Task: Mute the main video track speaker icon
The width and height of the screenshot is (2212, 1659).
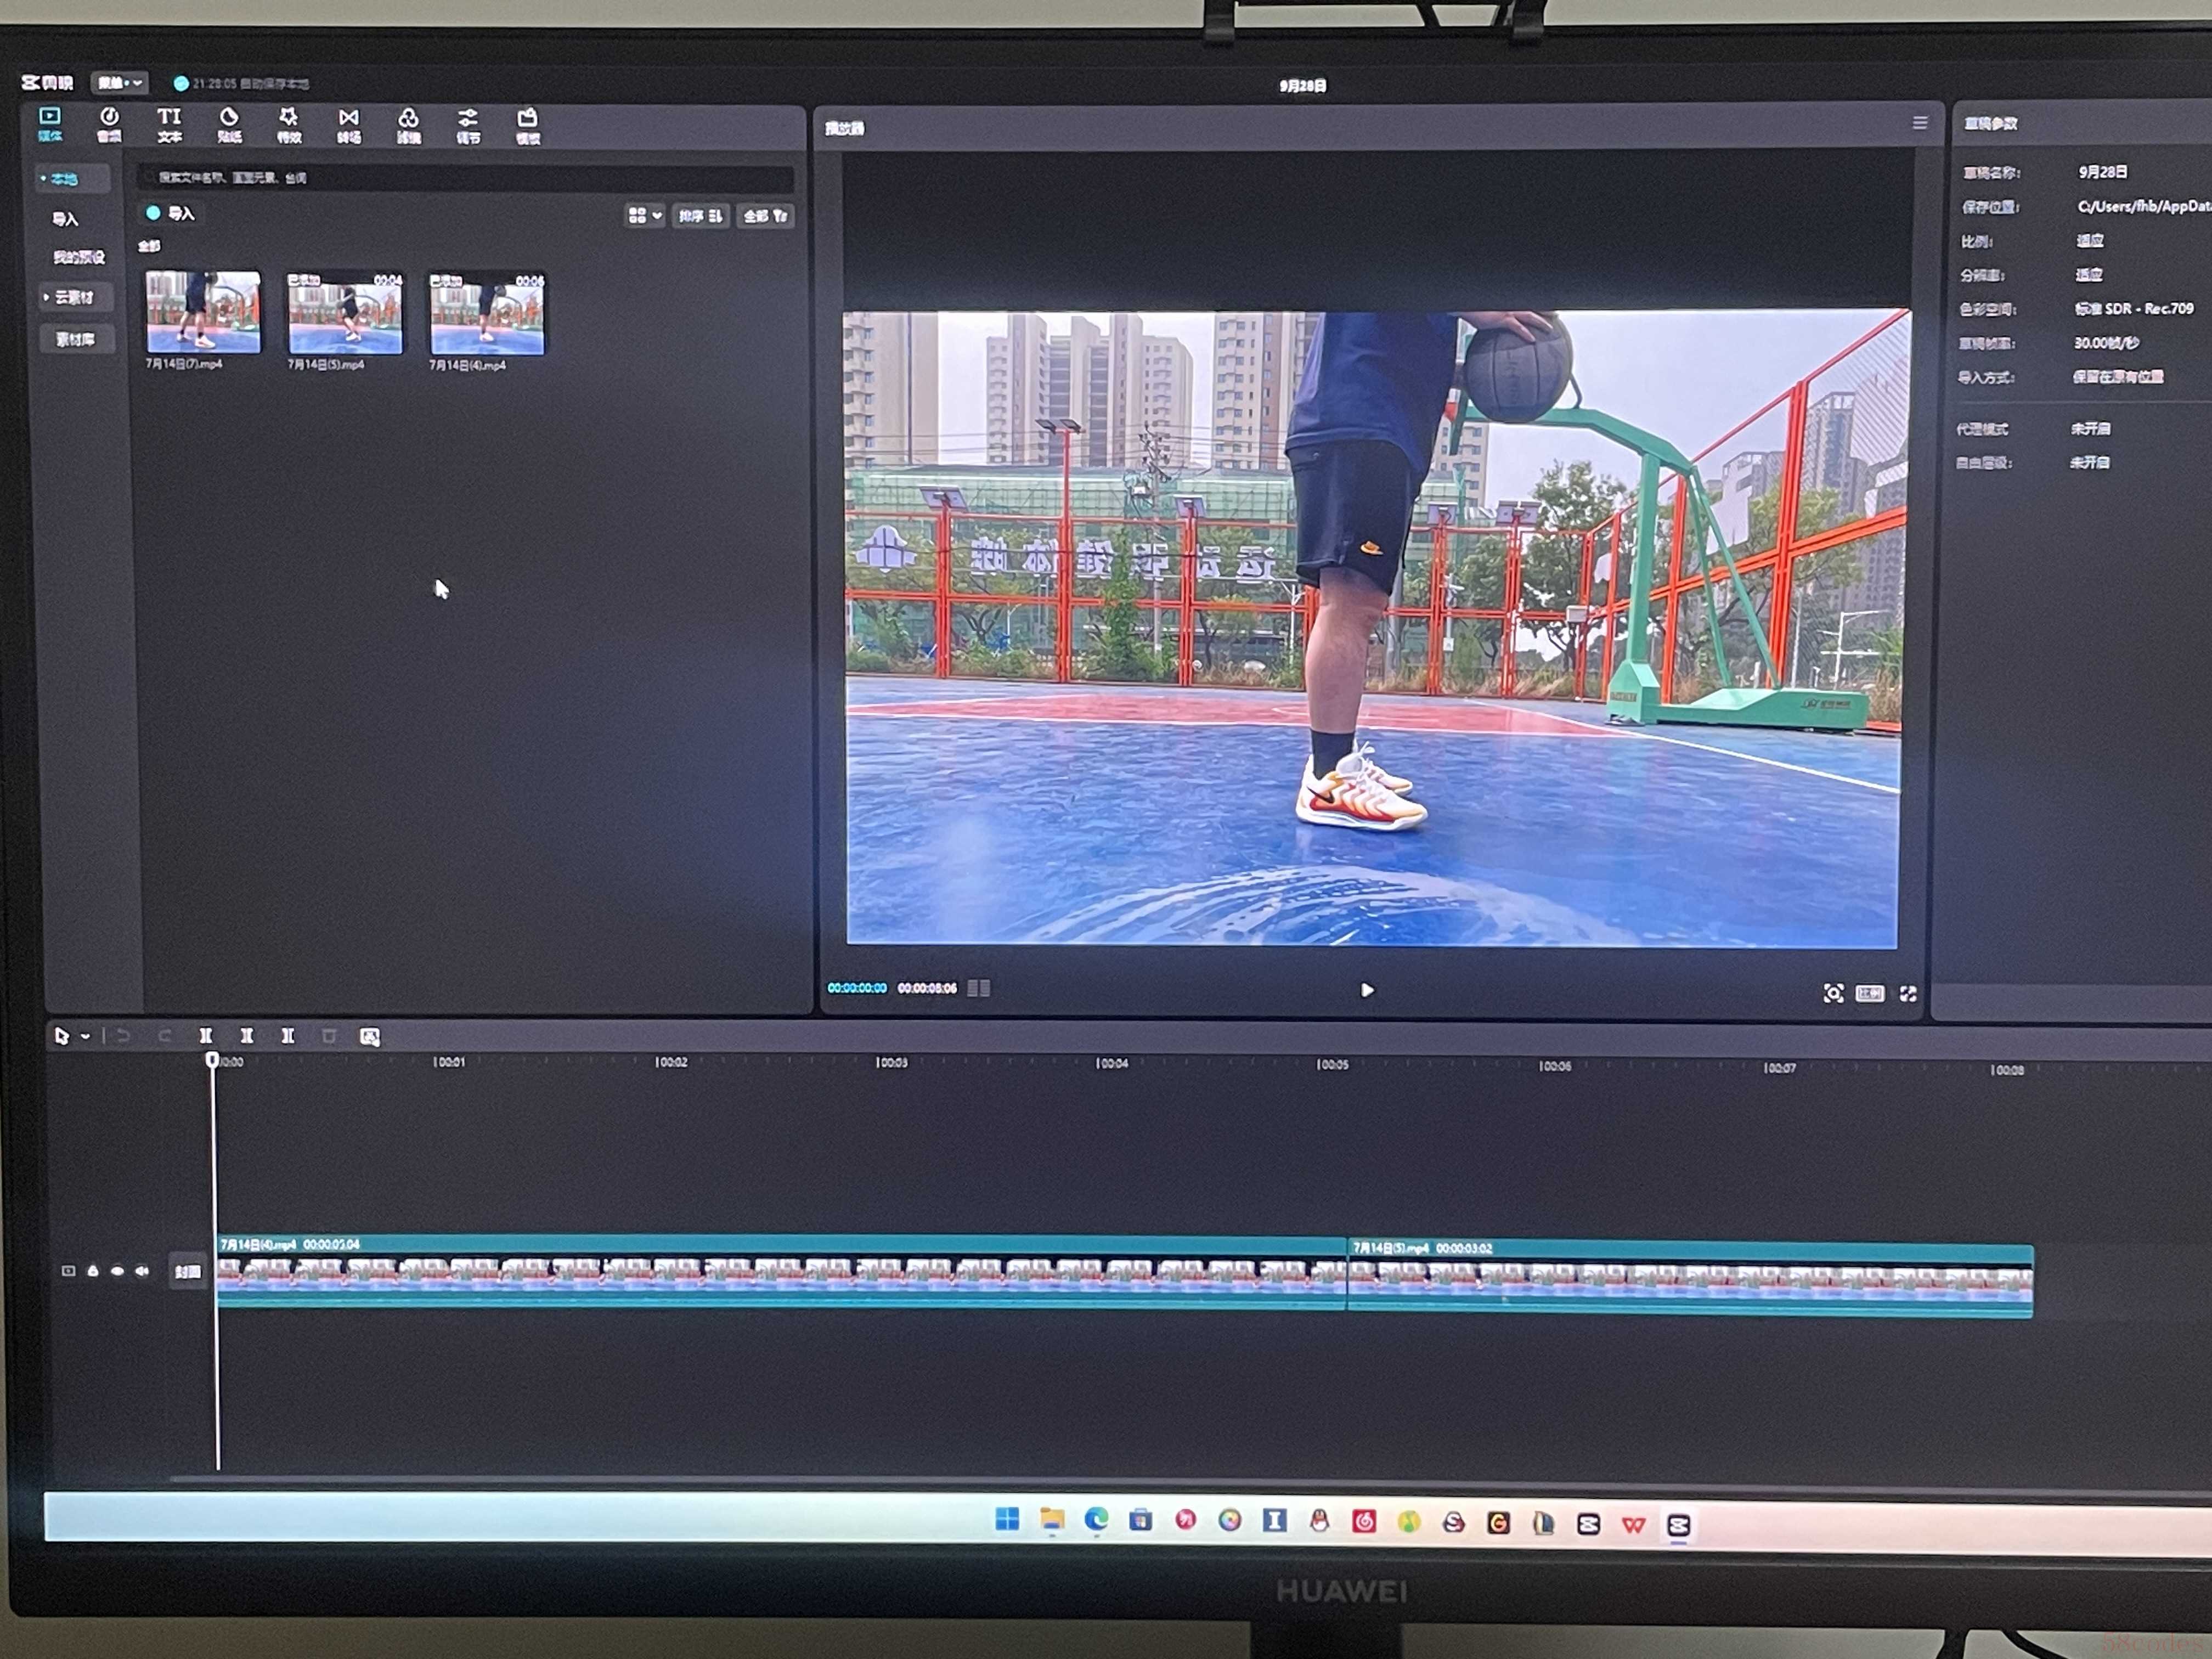Action: click(142, 1271)
